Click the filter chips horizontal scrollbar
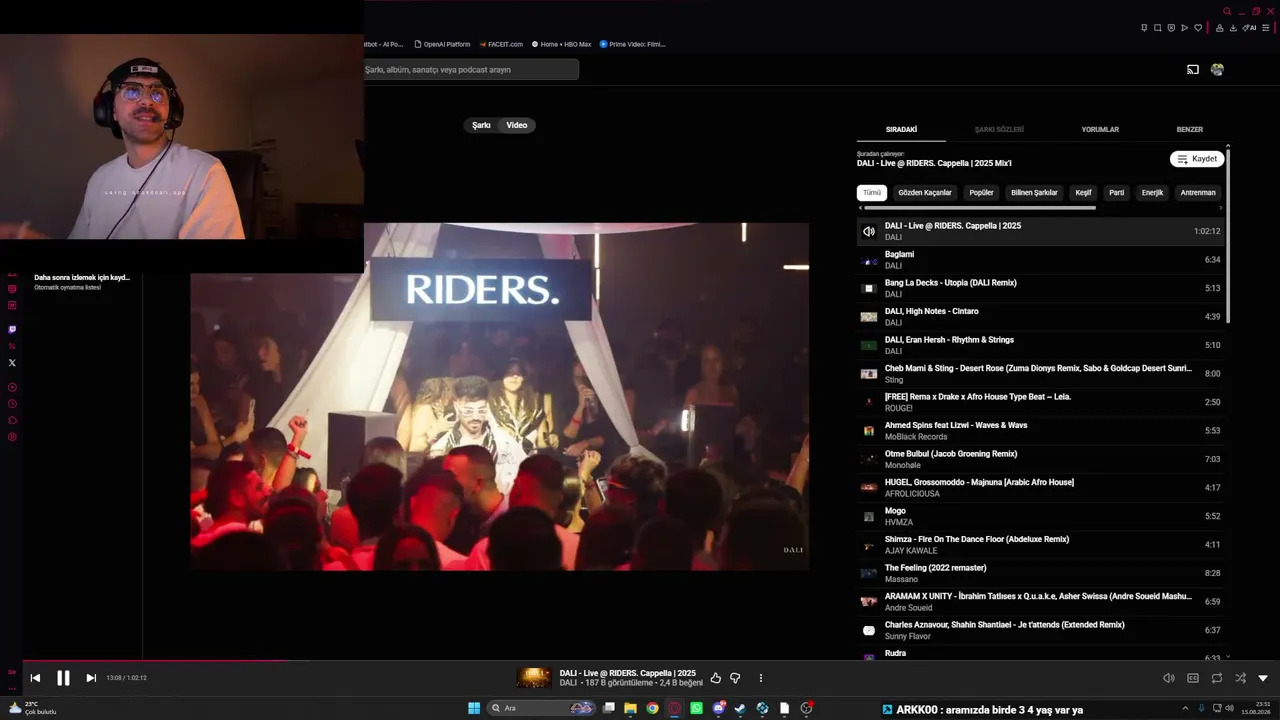This screenshot has width=1280, height=720. 979,208
